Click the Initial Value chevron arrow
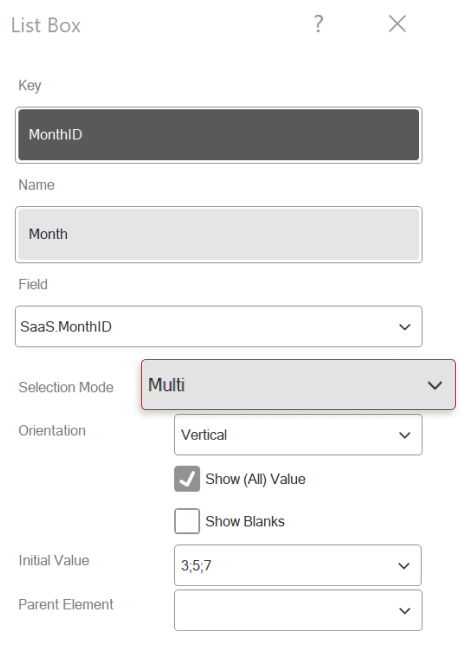Image resolution: width=462 pixels, height=650 pixels. 404,566
